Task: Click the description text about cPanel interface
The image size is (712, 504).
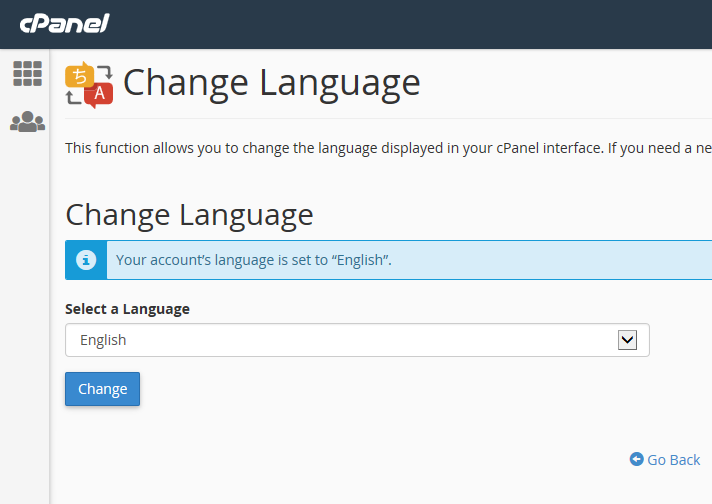Action: [388, 148]
